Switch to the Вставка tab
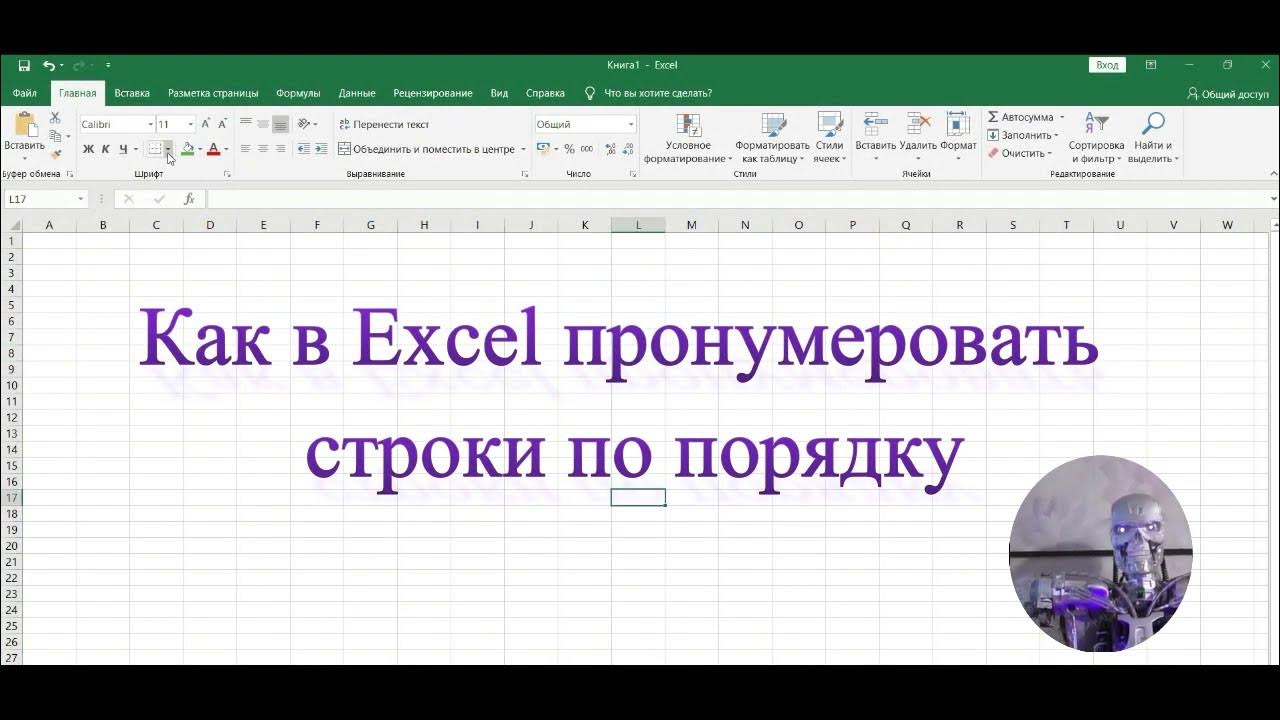The width and height of the screenshot is (1280, 720). pos(132,93)
